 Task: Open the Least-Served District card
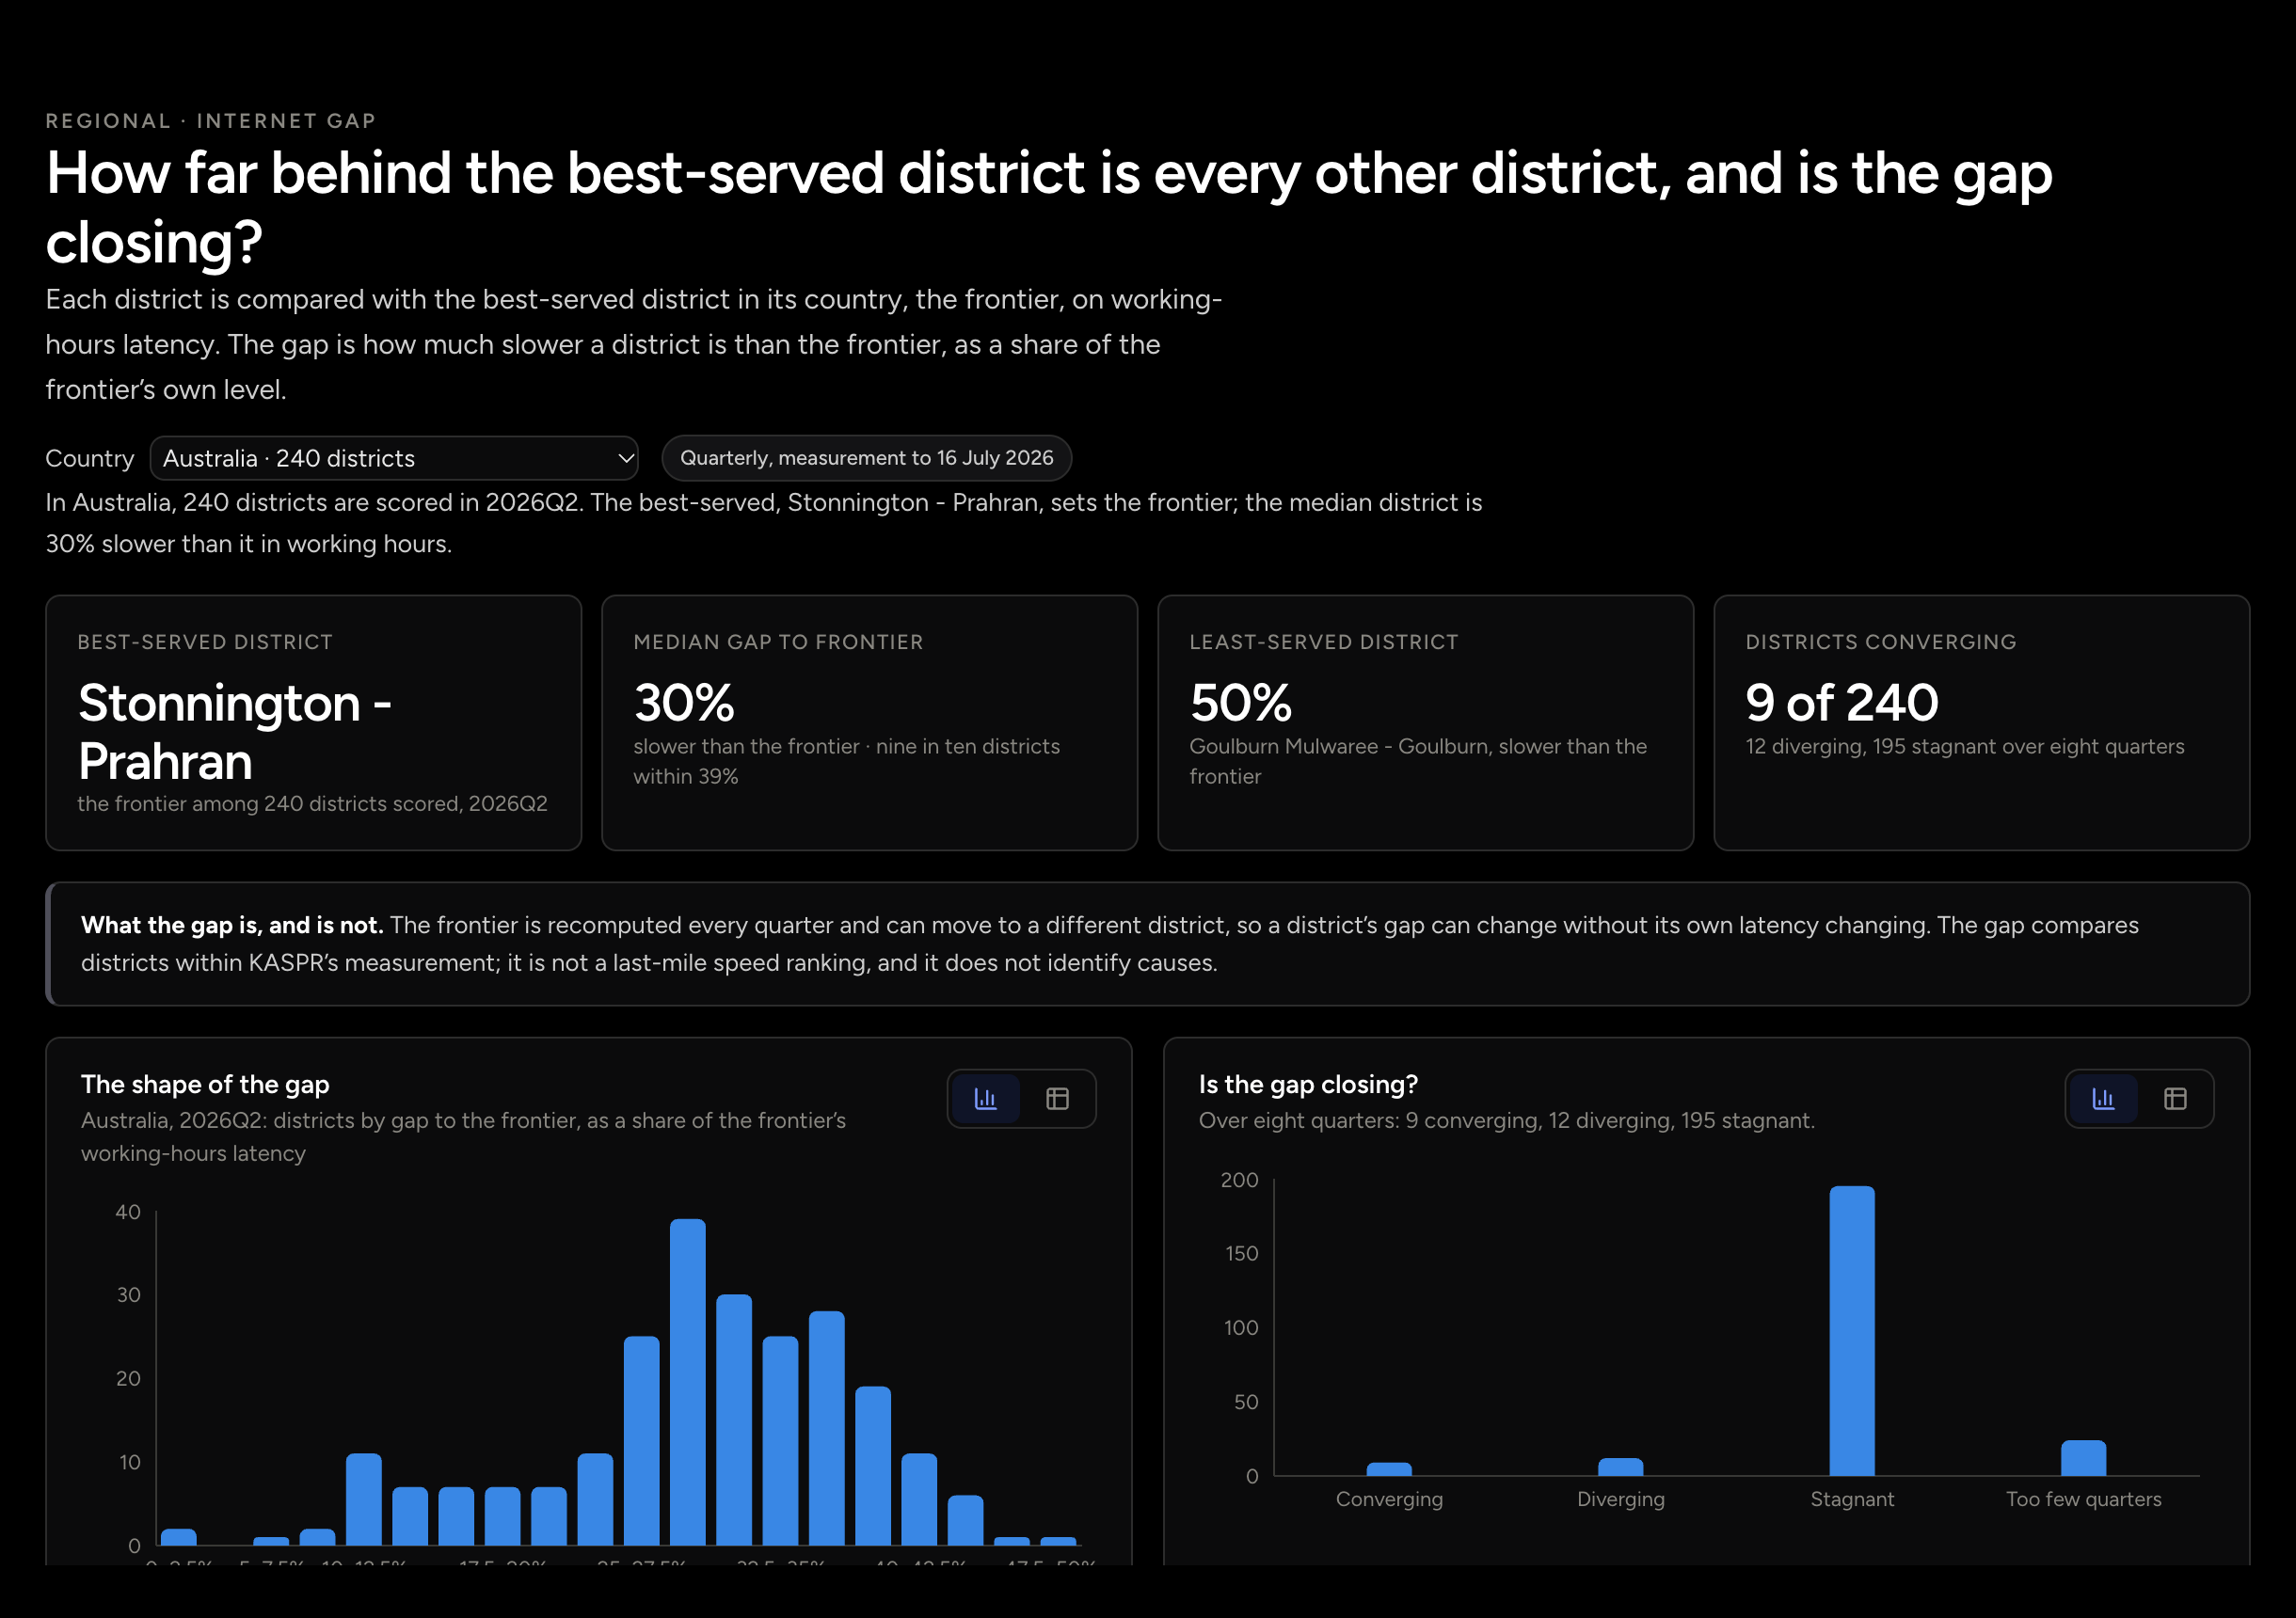pos(1426,723)
